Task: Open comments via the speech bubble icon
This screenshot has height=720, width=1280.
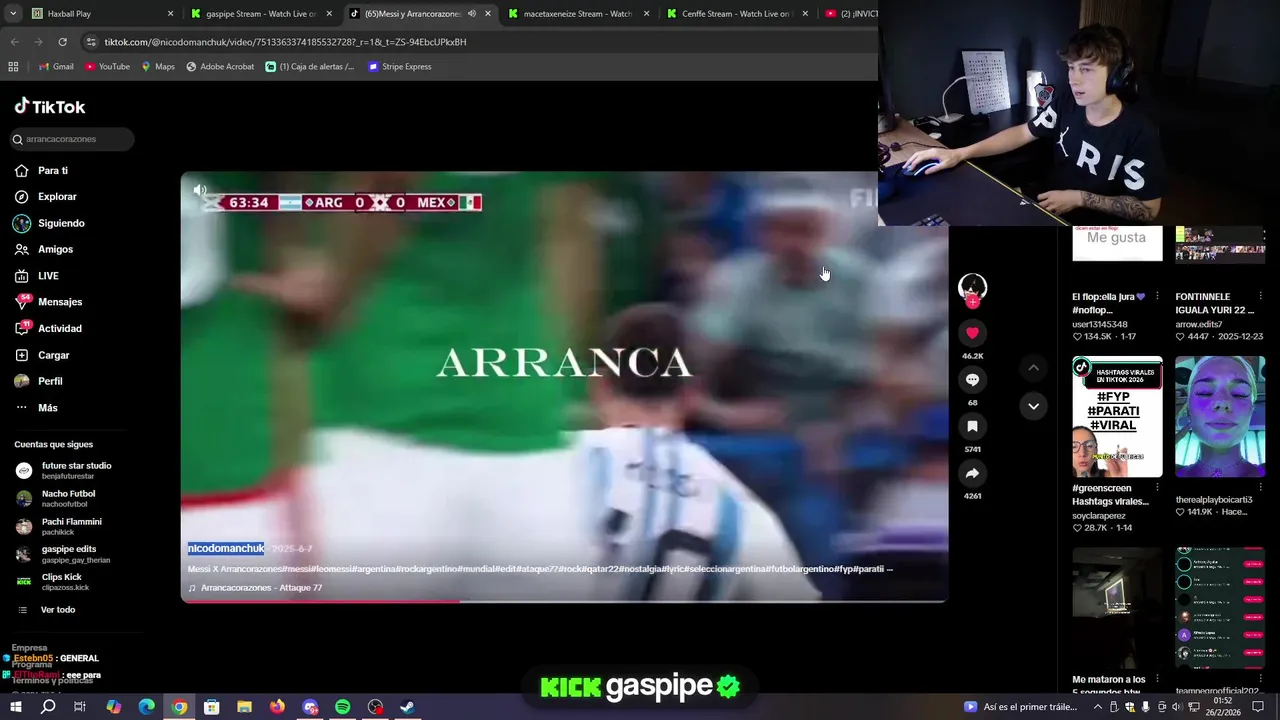Action: tap(972, 380)
